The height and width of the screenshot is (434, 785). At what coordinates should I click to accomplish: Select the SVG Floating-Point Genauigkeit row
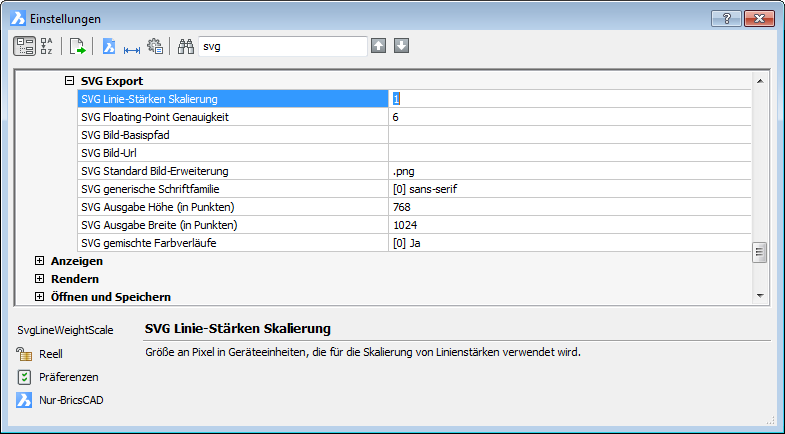(232, 117)
